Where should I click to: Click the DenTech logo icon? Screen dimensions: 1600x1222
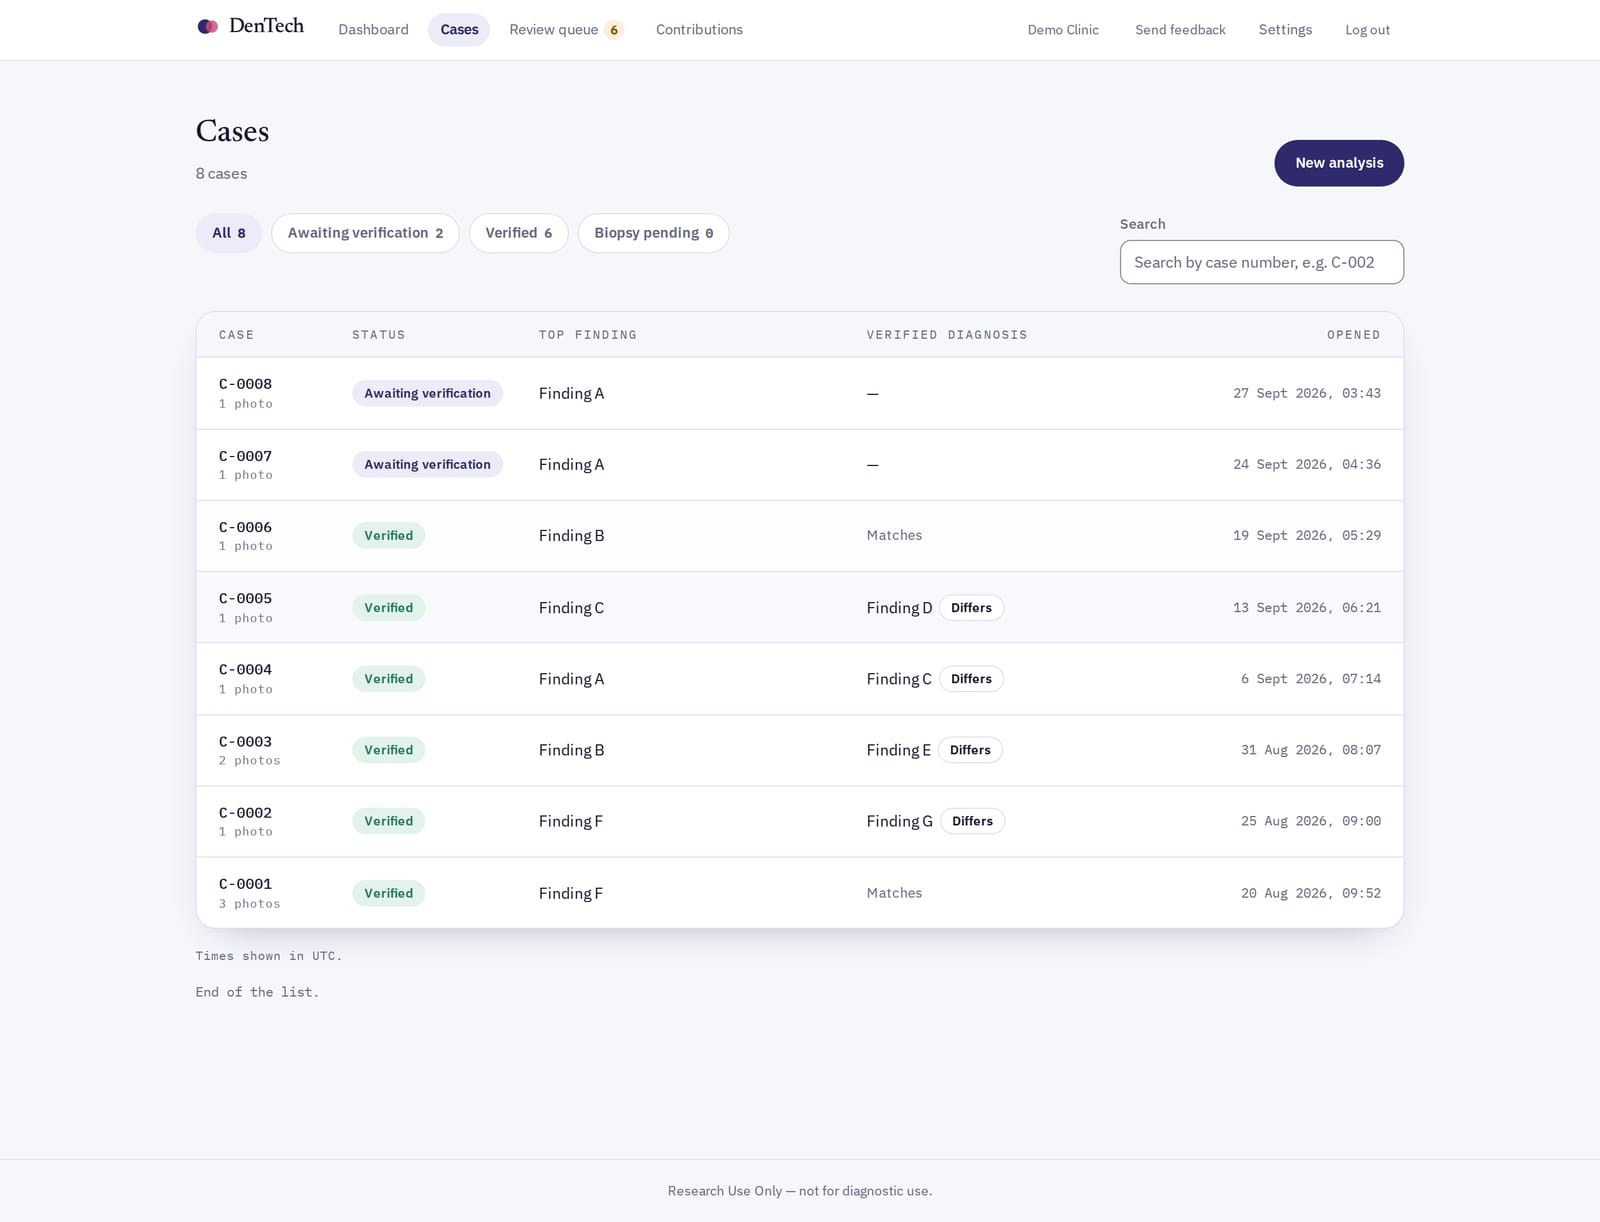pyautogui.click(x=208, y=27)
